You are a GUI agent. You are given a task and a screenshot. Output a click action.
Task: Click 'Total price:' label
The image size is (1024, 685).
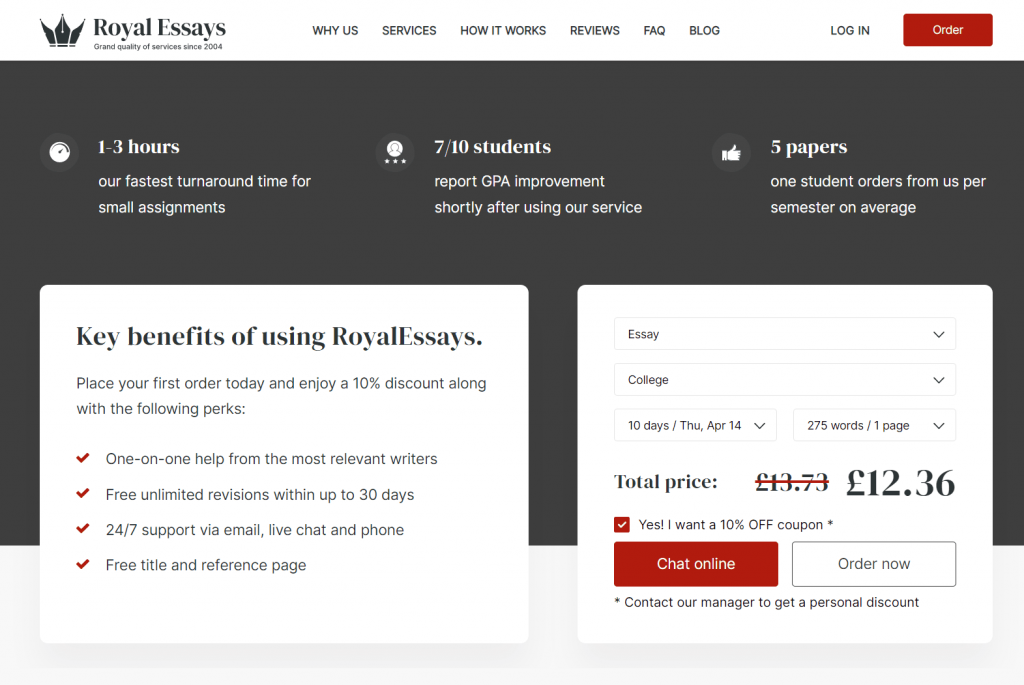(665, 482)
